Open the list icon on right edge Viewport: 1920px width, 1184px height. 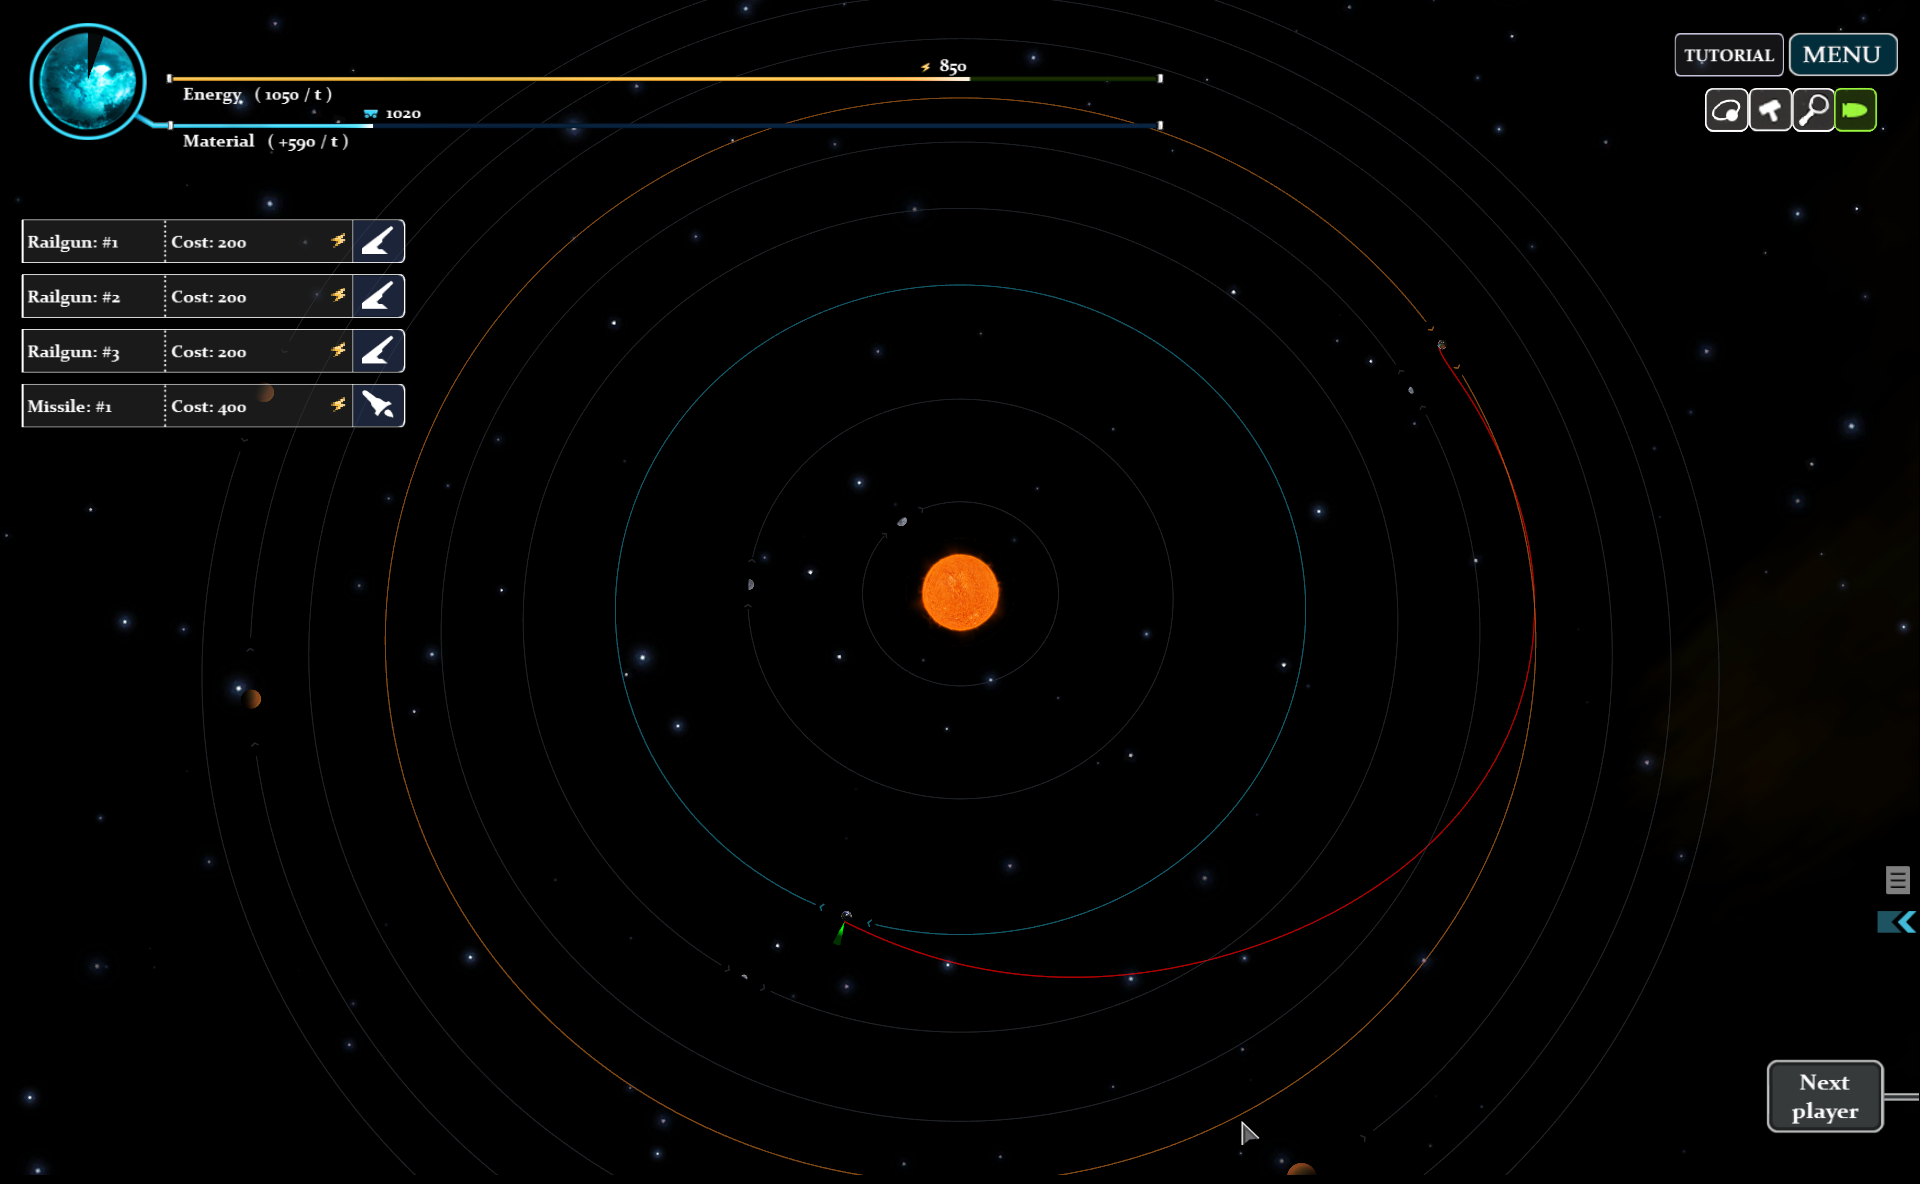(1897, 880)
